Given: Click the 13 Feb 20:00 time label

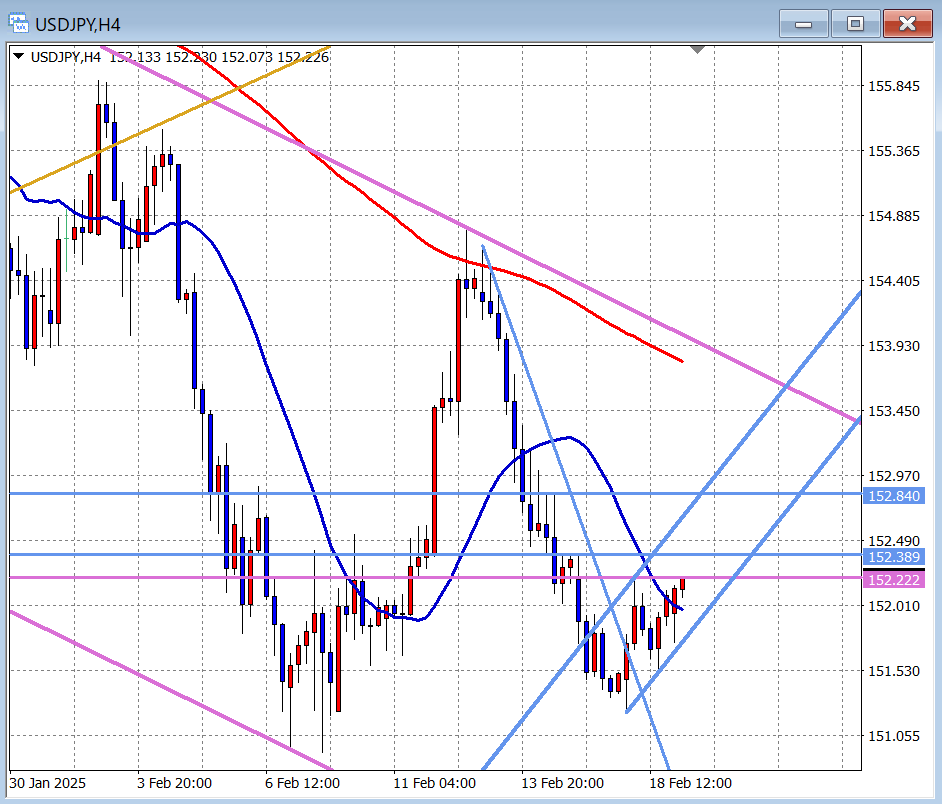Looking at the screenshot, I should tap(562, 782).
